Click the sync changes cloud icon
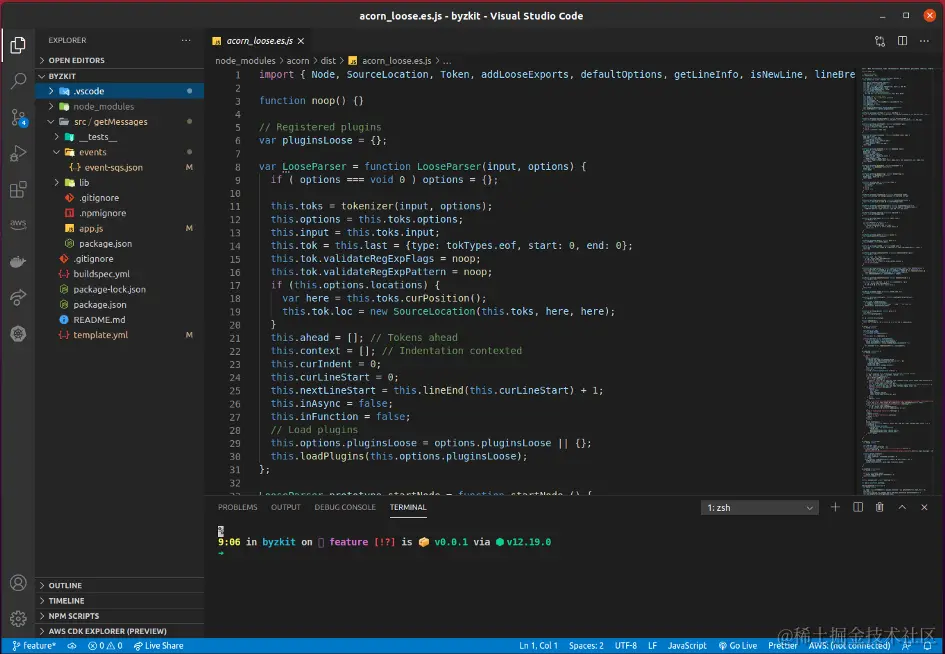 pos(72,646)
